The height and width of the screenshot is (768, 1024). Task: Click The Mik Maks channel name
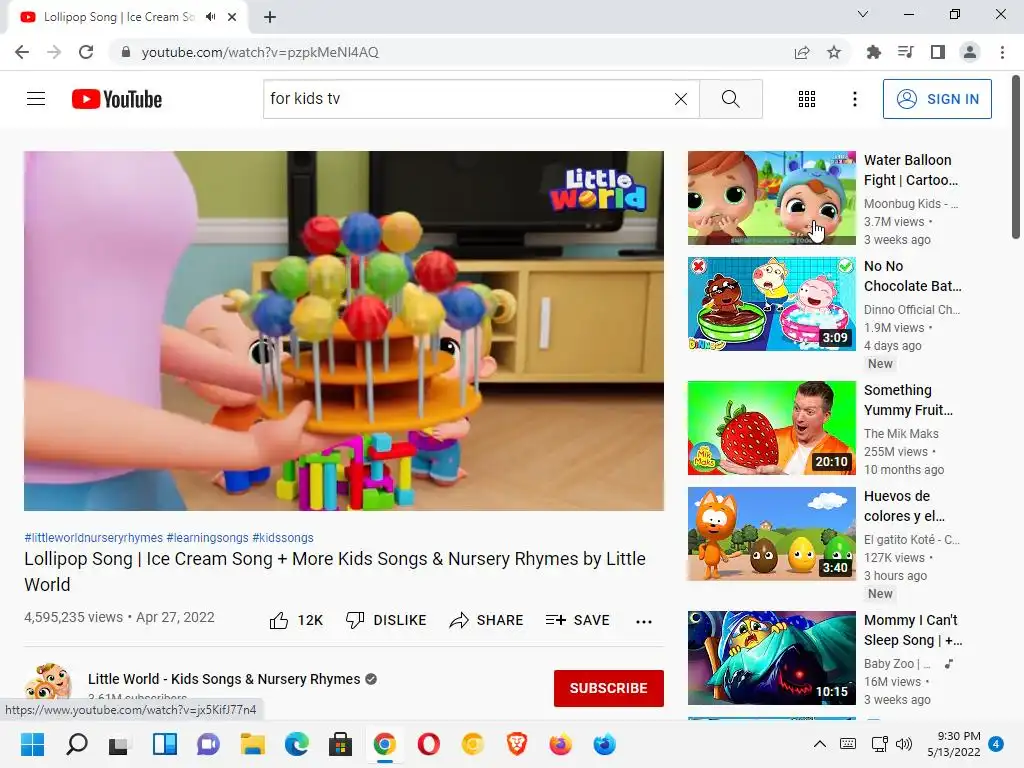tap(901, 434)
